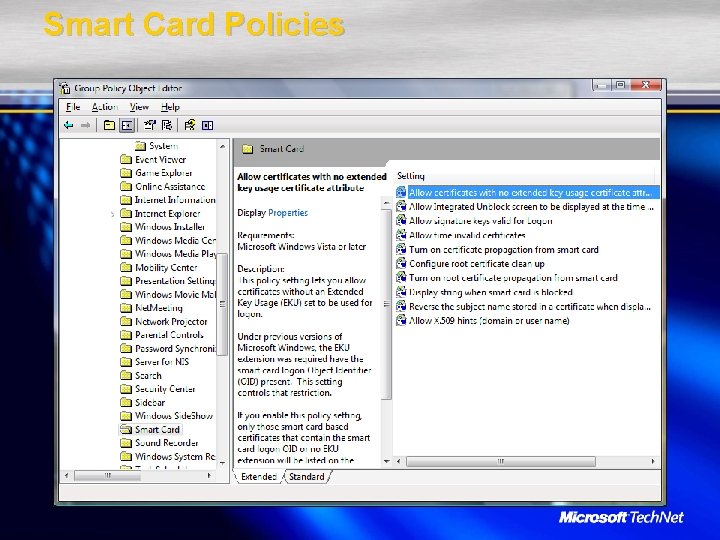The image size is (720, 540).
Task: Expand the Internet Explorer tree node
Action: pos(112,214)
